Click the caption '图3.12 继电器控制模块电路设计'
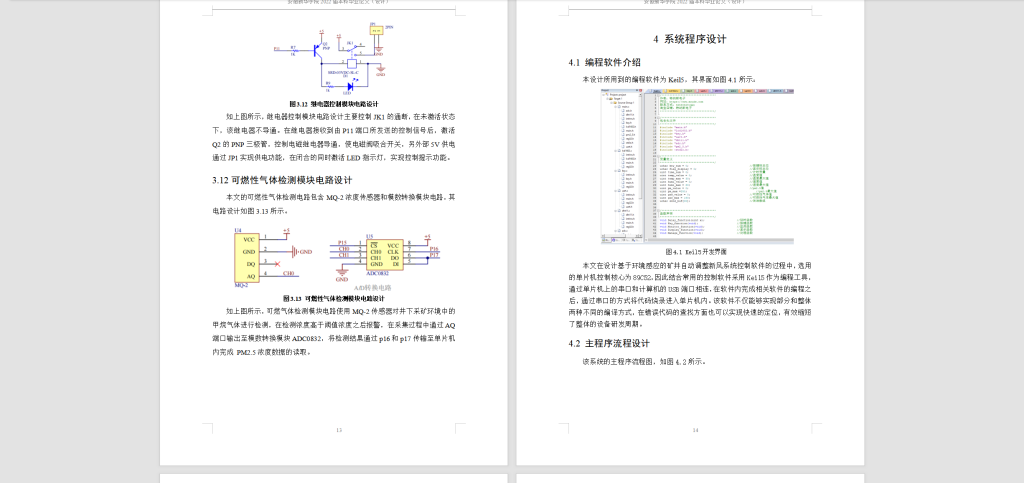The width and height of the screenshot is (1024, 483). click(334, 104)
